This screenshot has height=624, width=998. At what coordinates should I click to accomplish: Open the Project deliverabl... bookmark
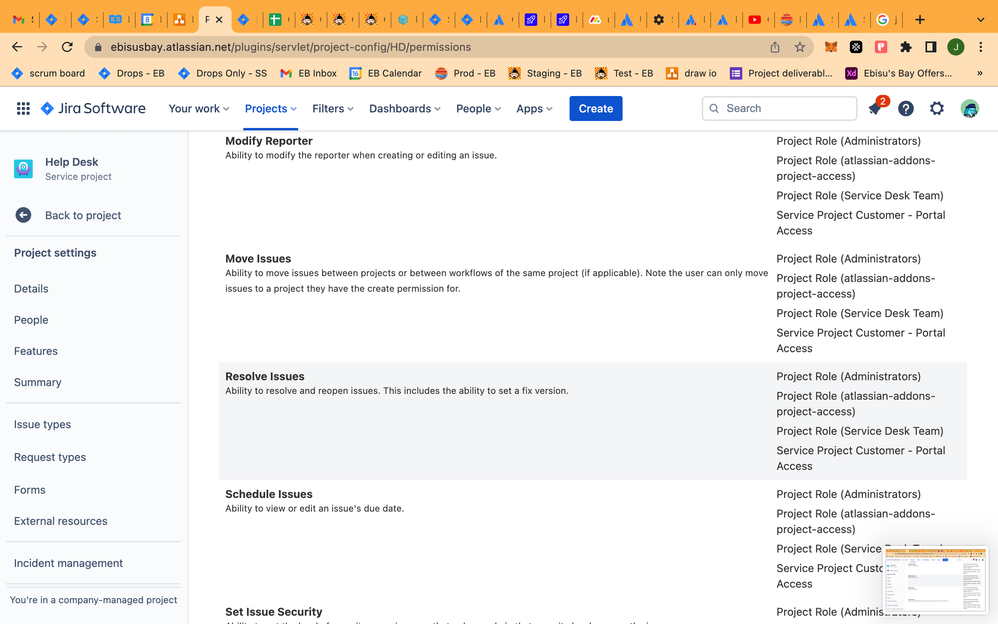(781, 73)
